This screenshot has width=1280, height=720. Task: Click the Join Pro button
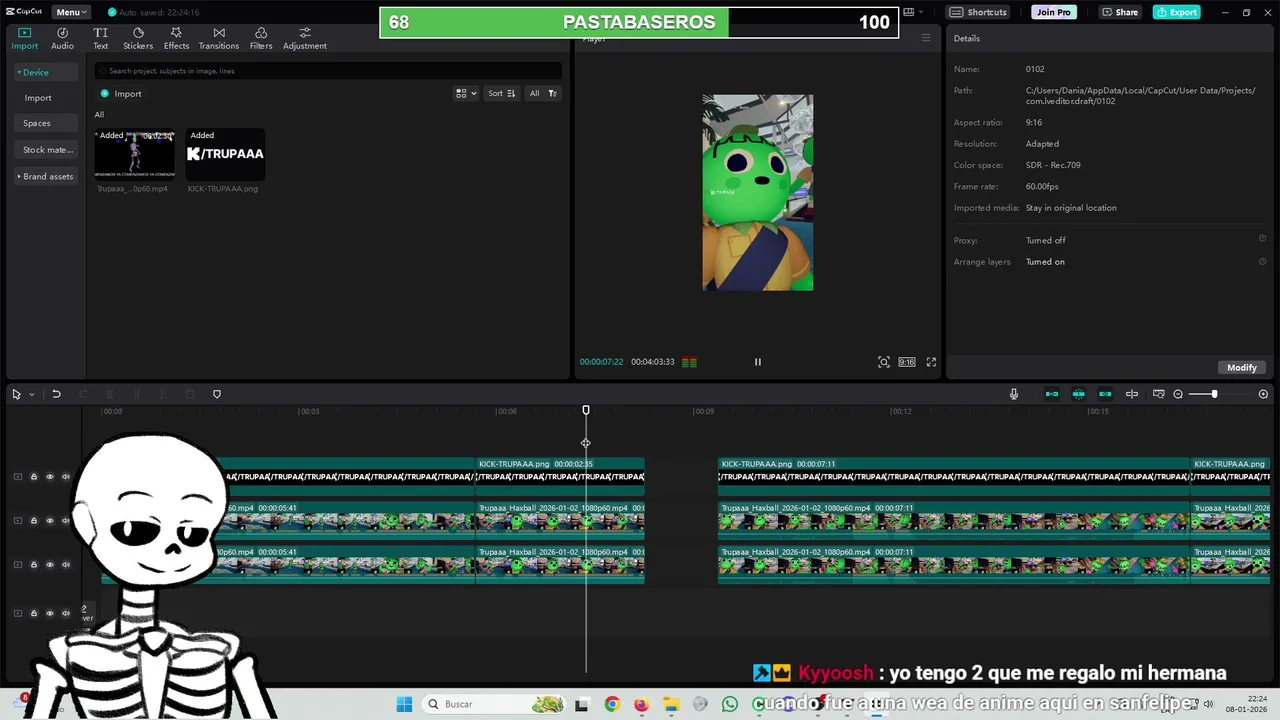[x=1054, y=12]
